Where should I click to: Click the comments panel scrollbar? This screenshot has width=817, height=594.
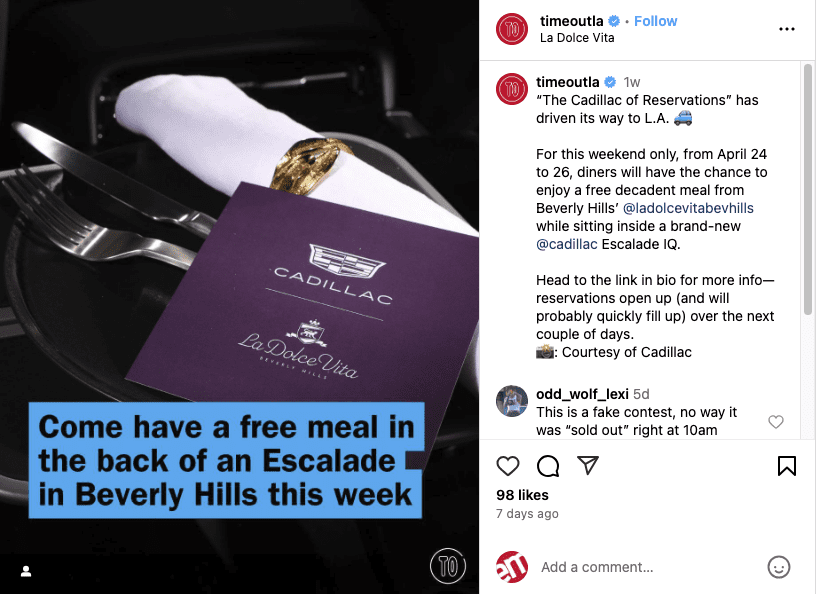(808, 190)
